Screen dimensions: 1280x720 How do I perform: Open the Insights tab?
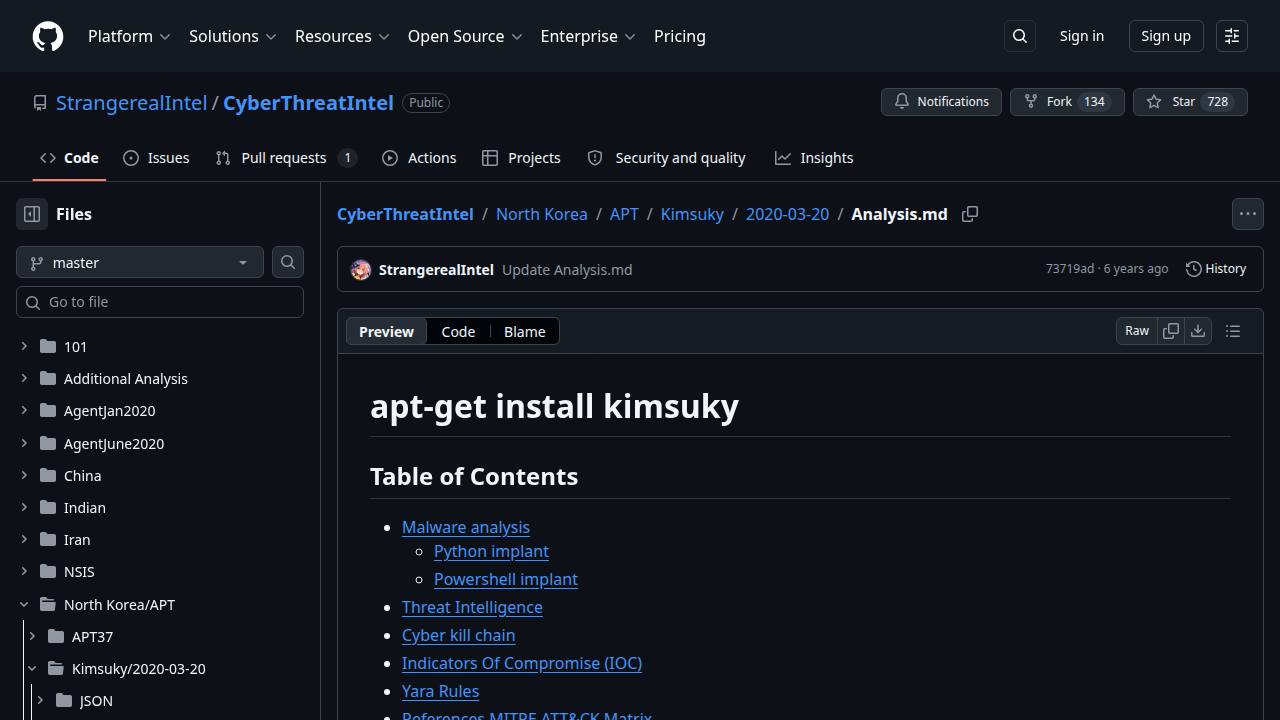coord(814,158)
